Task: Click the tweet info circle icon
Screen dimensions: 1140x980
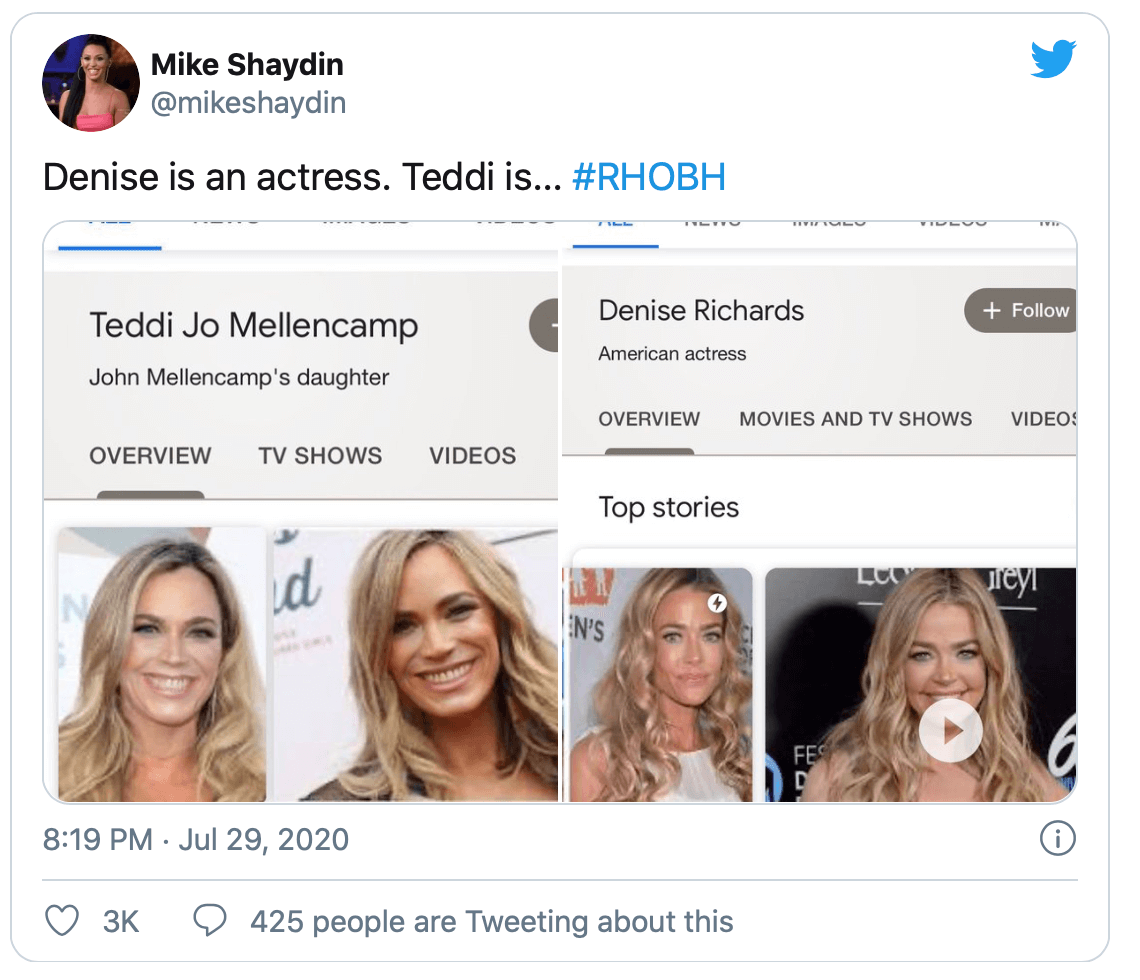Action: pos(1057,838)
